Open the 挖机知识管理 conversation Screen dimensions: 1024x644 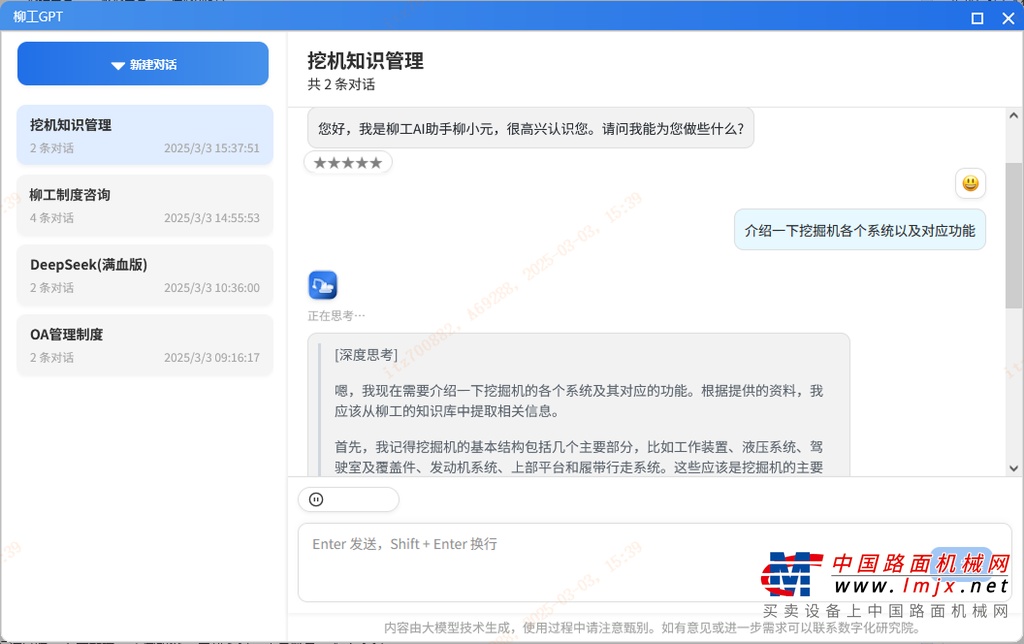pyautogui.click(x=144, y=135)
